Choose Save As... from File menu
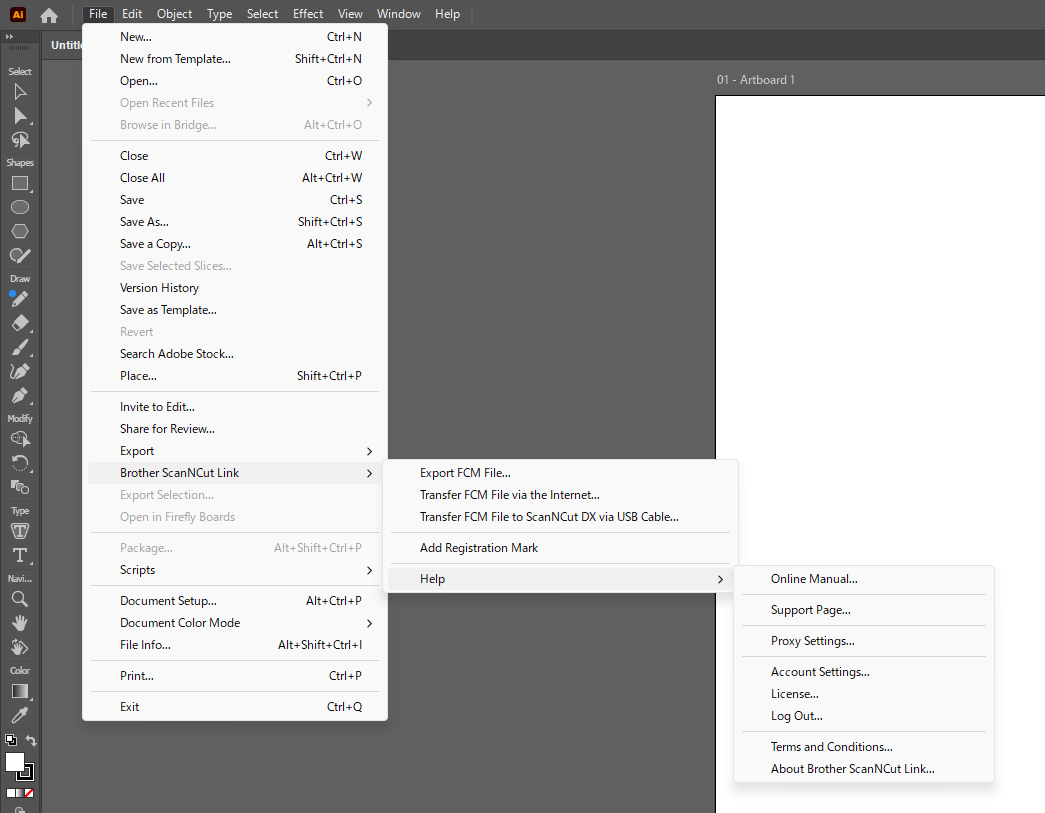The image size is (1045, 813). coord(235,222)
